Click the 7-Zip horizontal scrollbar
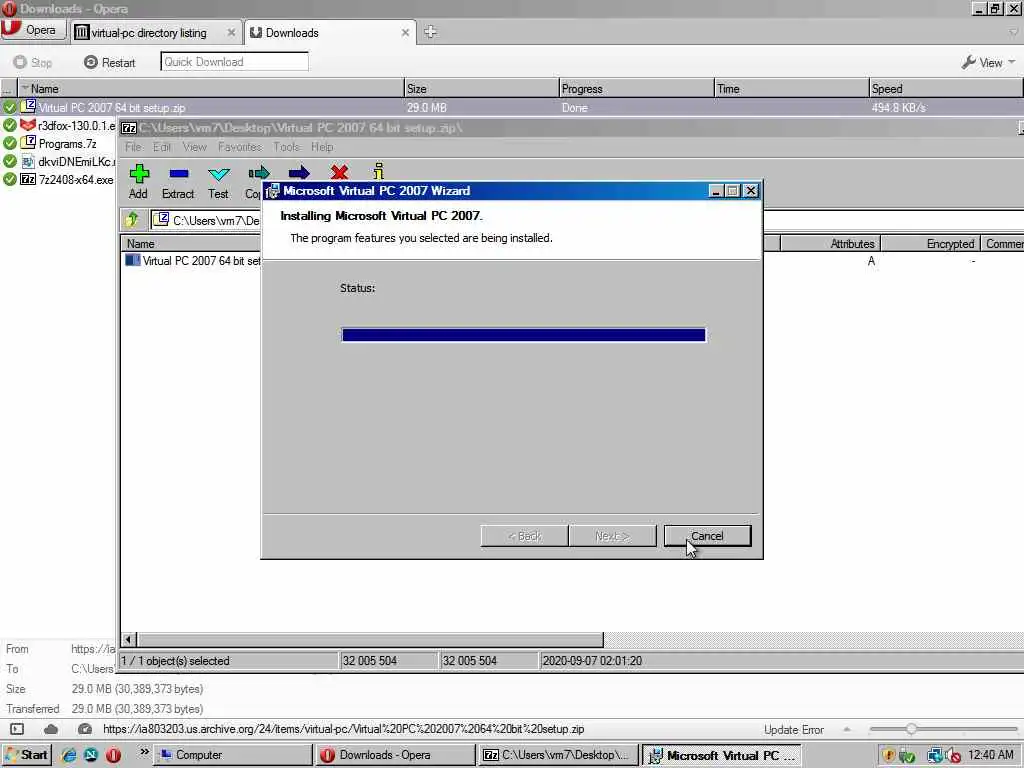Image resolution: width=1024 pixels, height=768 pixels. click(x=370, y=639)
